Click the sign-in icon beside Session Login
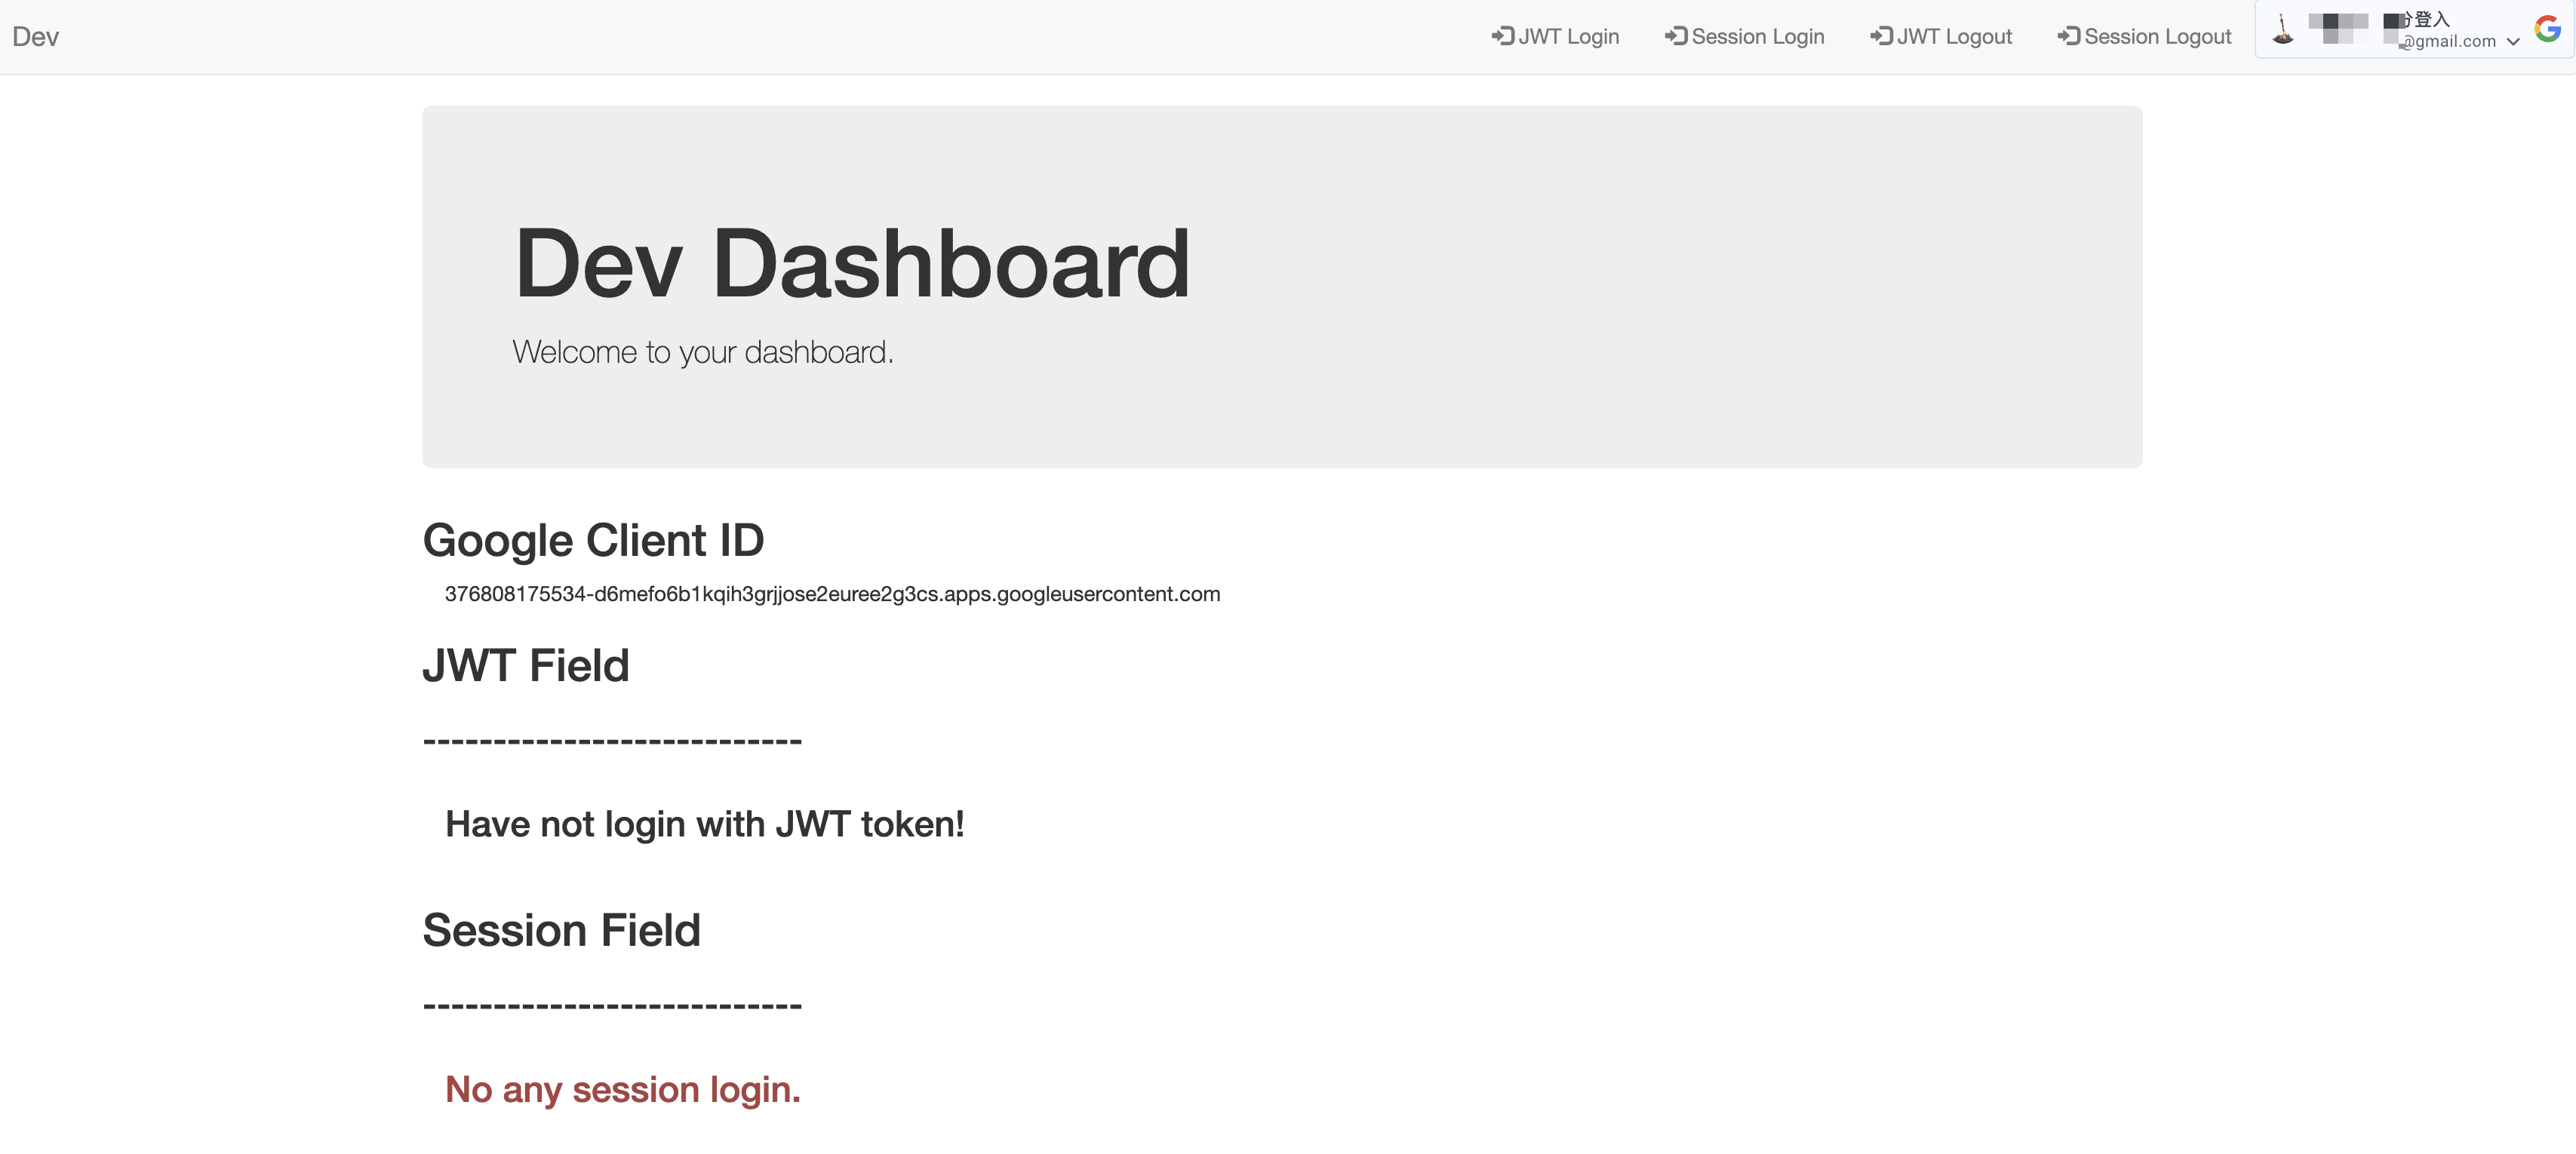This screenshot has height=1154, width=2576. click(x=1676, y=36)
